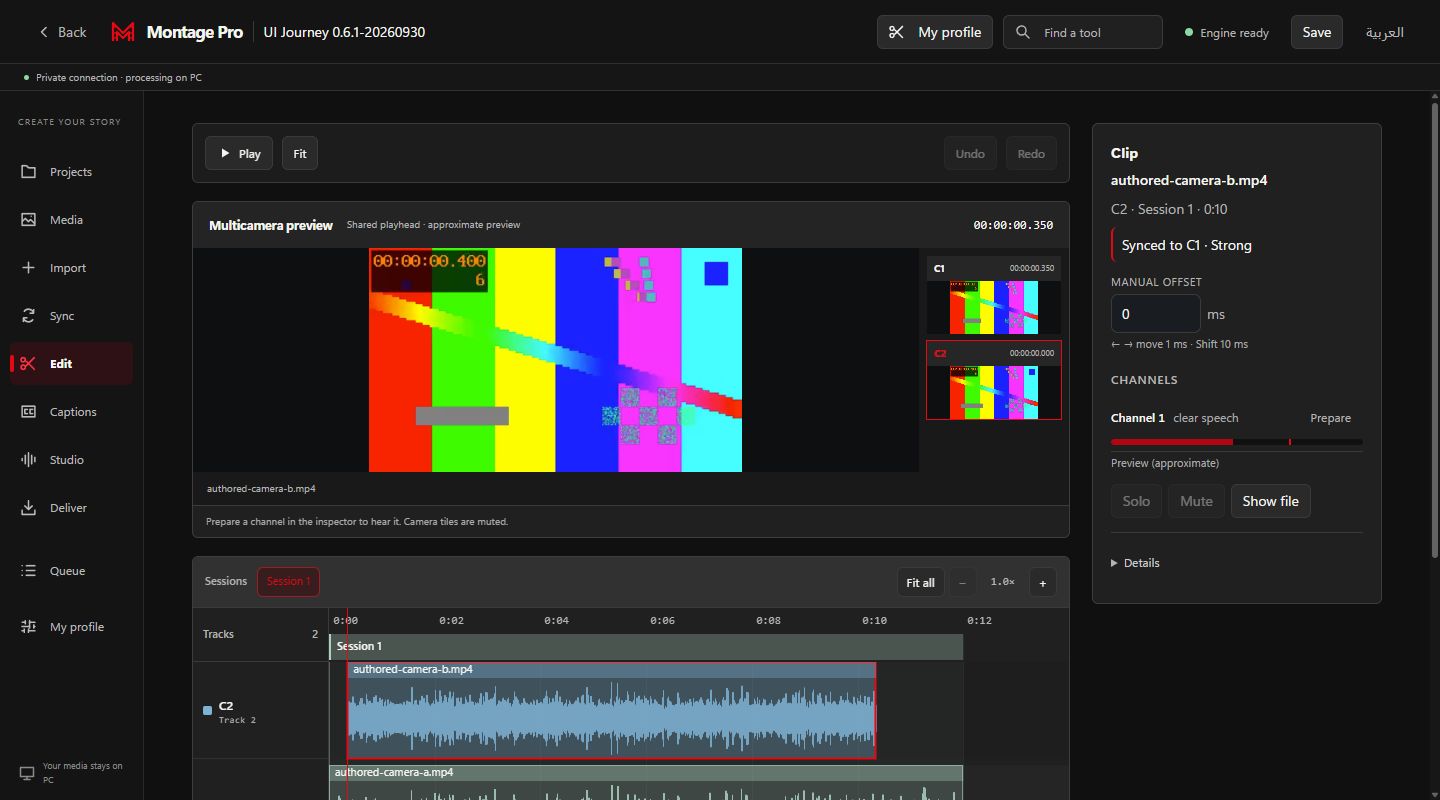
Task: Open My profile in the top bar
Action: click(935, 32)
